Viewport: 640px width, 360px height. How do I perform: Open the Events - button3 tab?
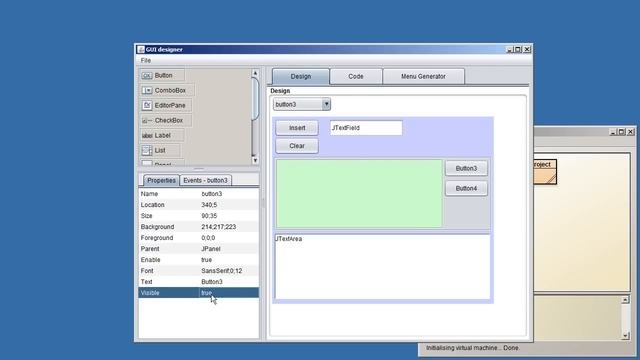click(205, 180)
